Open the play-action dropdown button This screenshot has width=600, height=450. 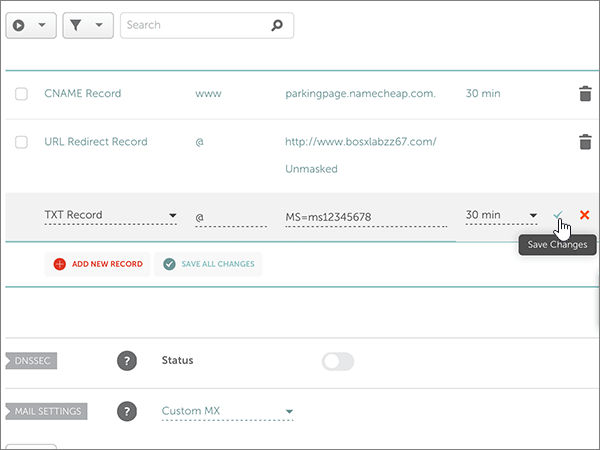30,25
